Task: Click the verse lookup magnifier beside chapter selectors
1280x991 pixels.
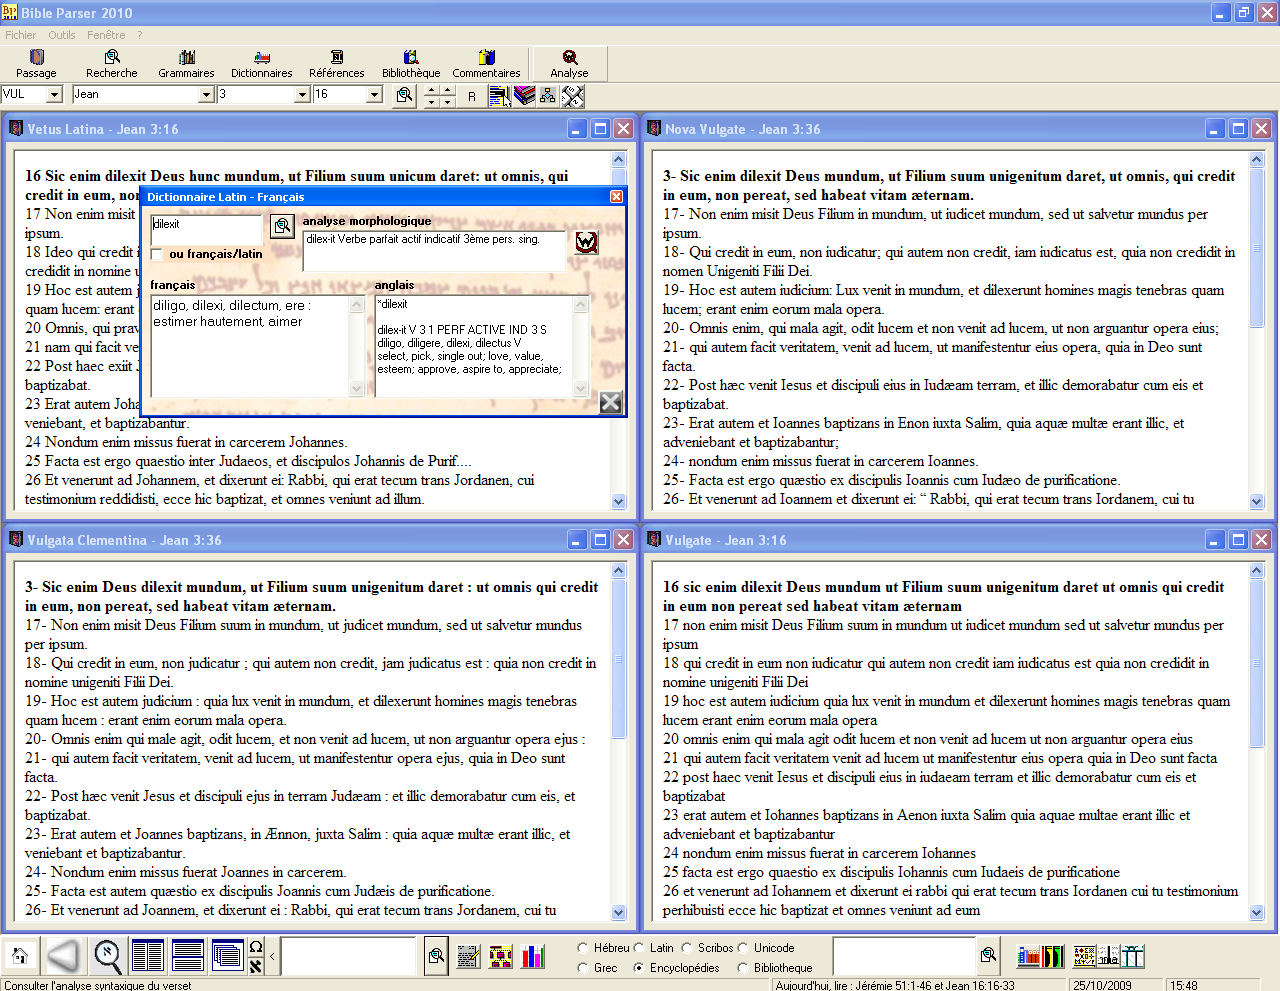Action: [404, 95]
